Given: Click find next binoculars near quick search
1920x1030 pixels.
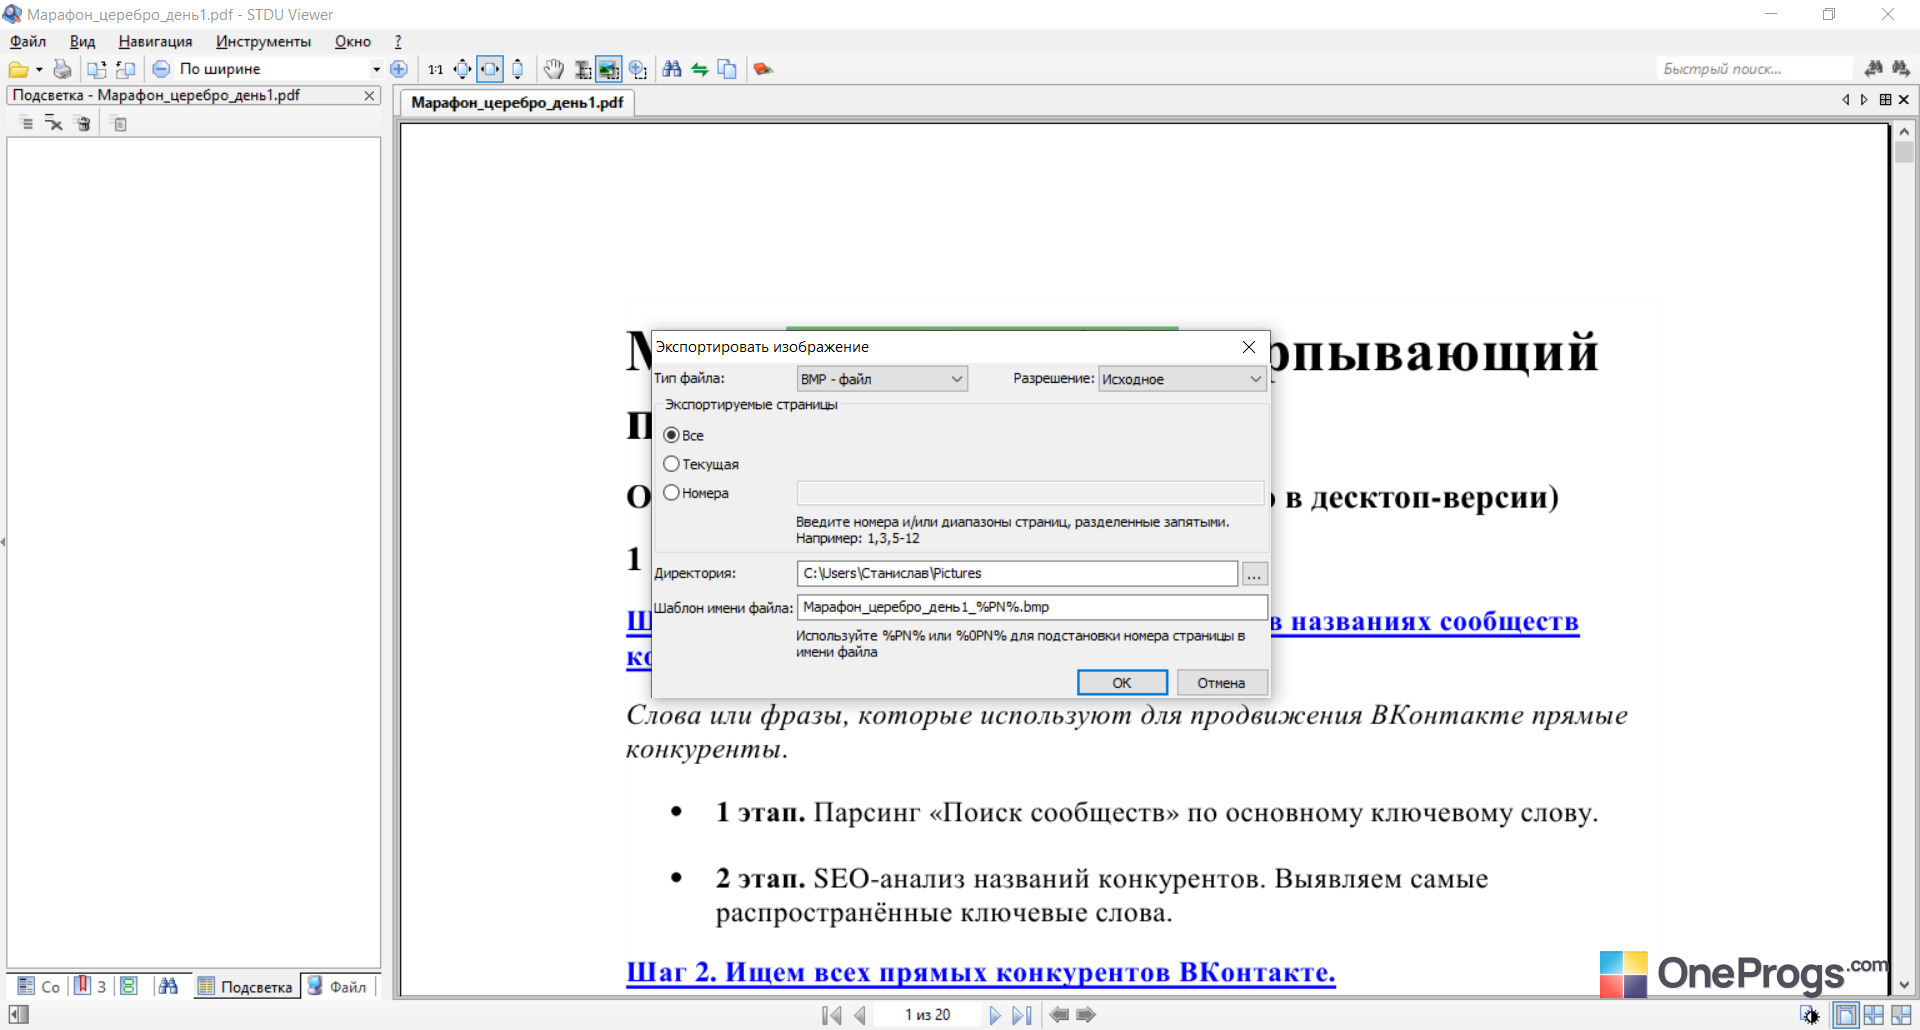Looking at the screenshot, I should coord(1874,69).
